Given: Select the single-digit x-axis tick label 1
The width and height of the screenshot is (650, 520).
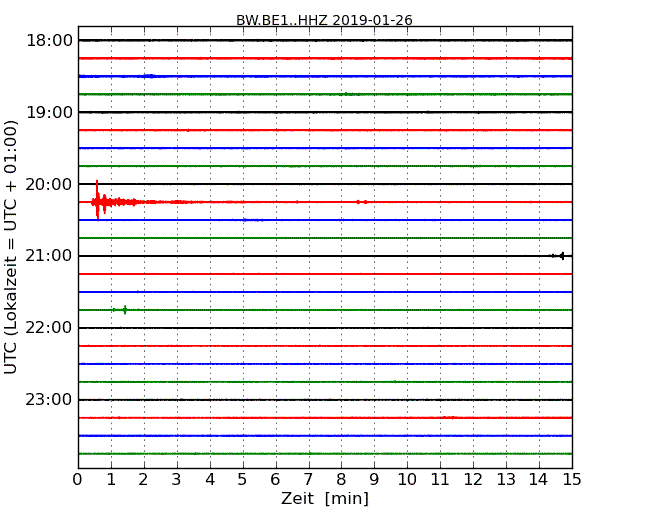Looking at the screenshot, I should coord(111,479).
